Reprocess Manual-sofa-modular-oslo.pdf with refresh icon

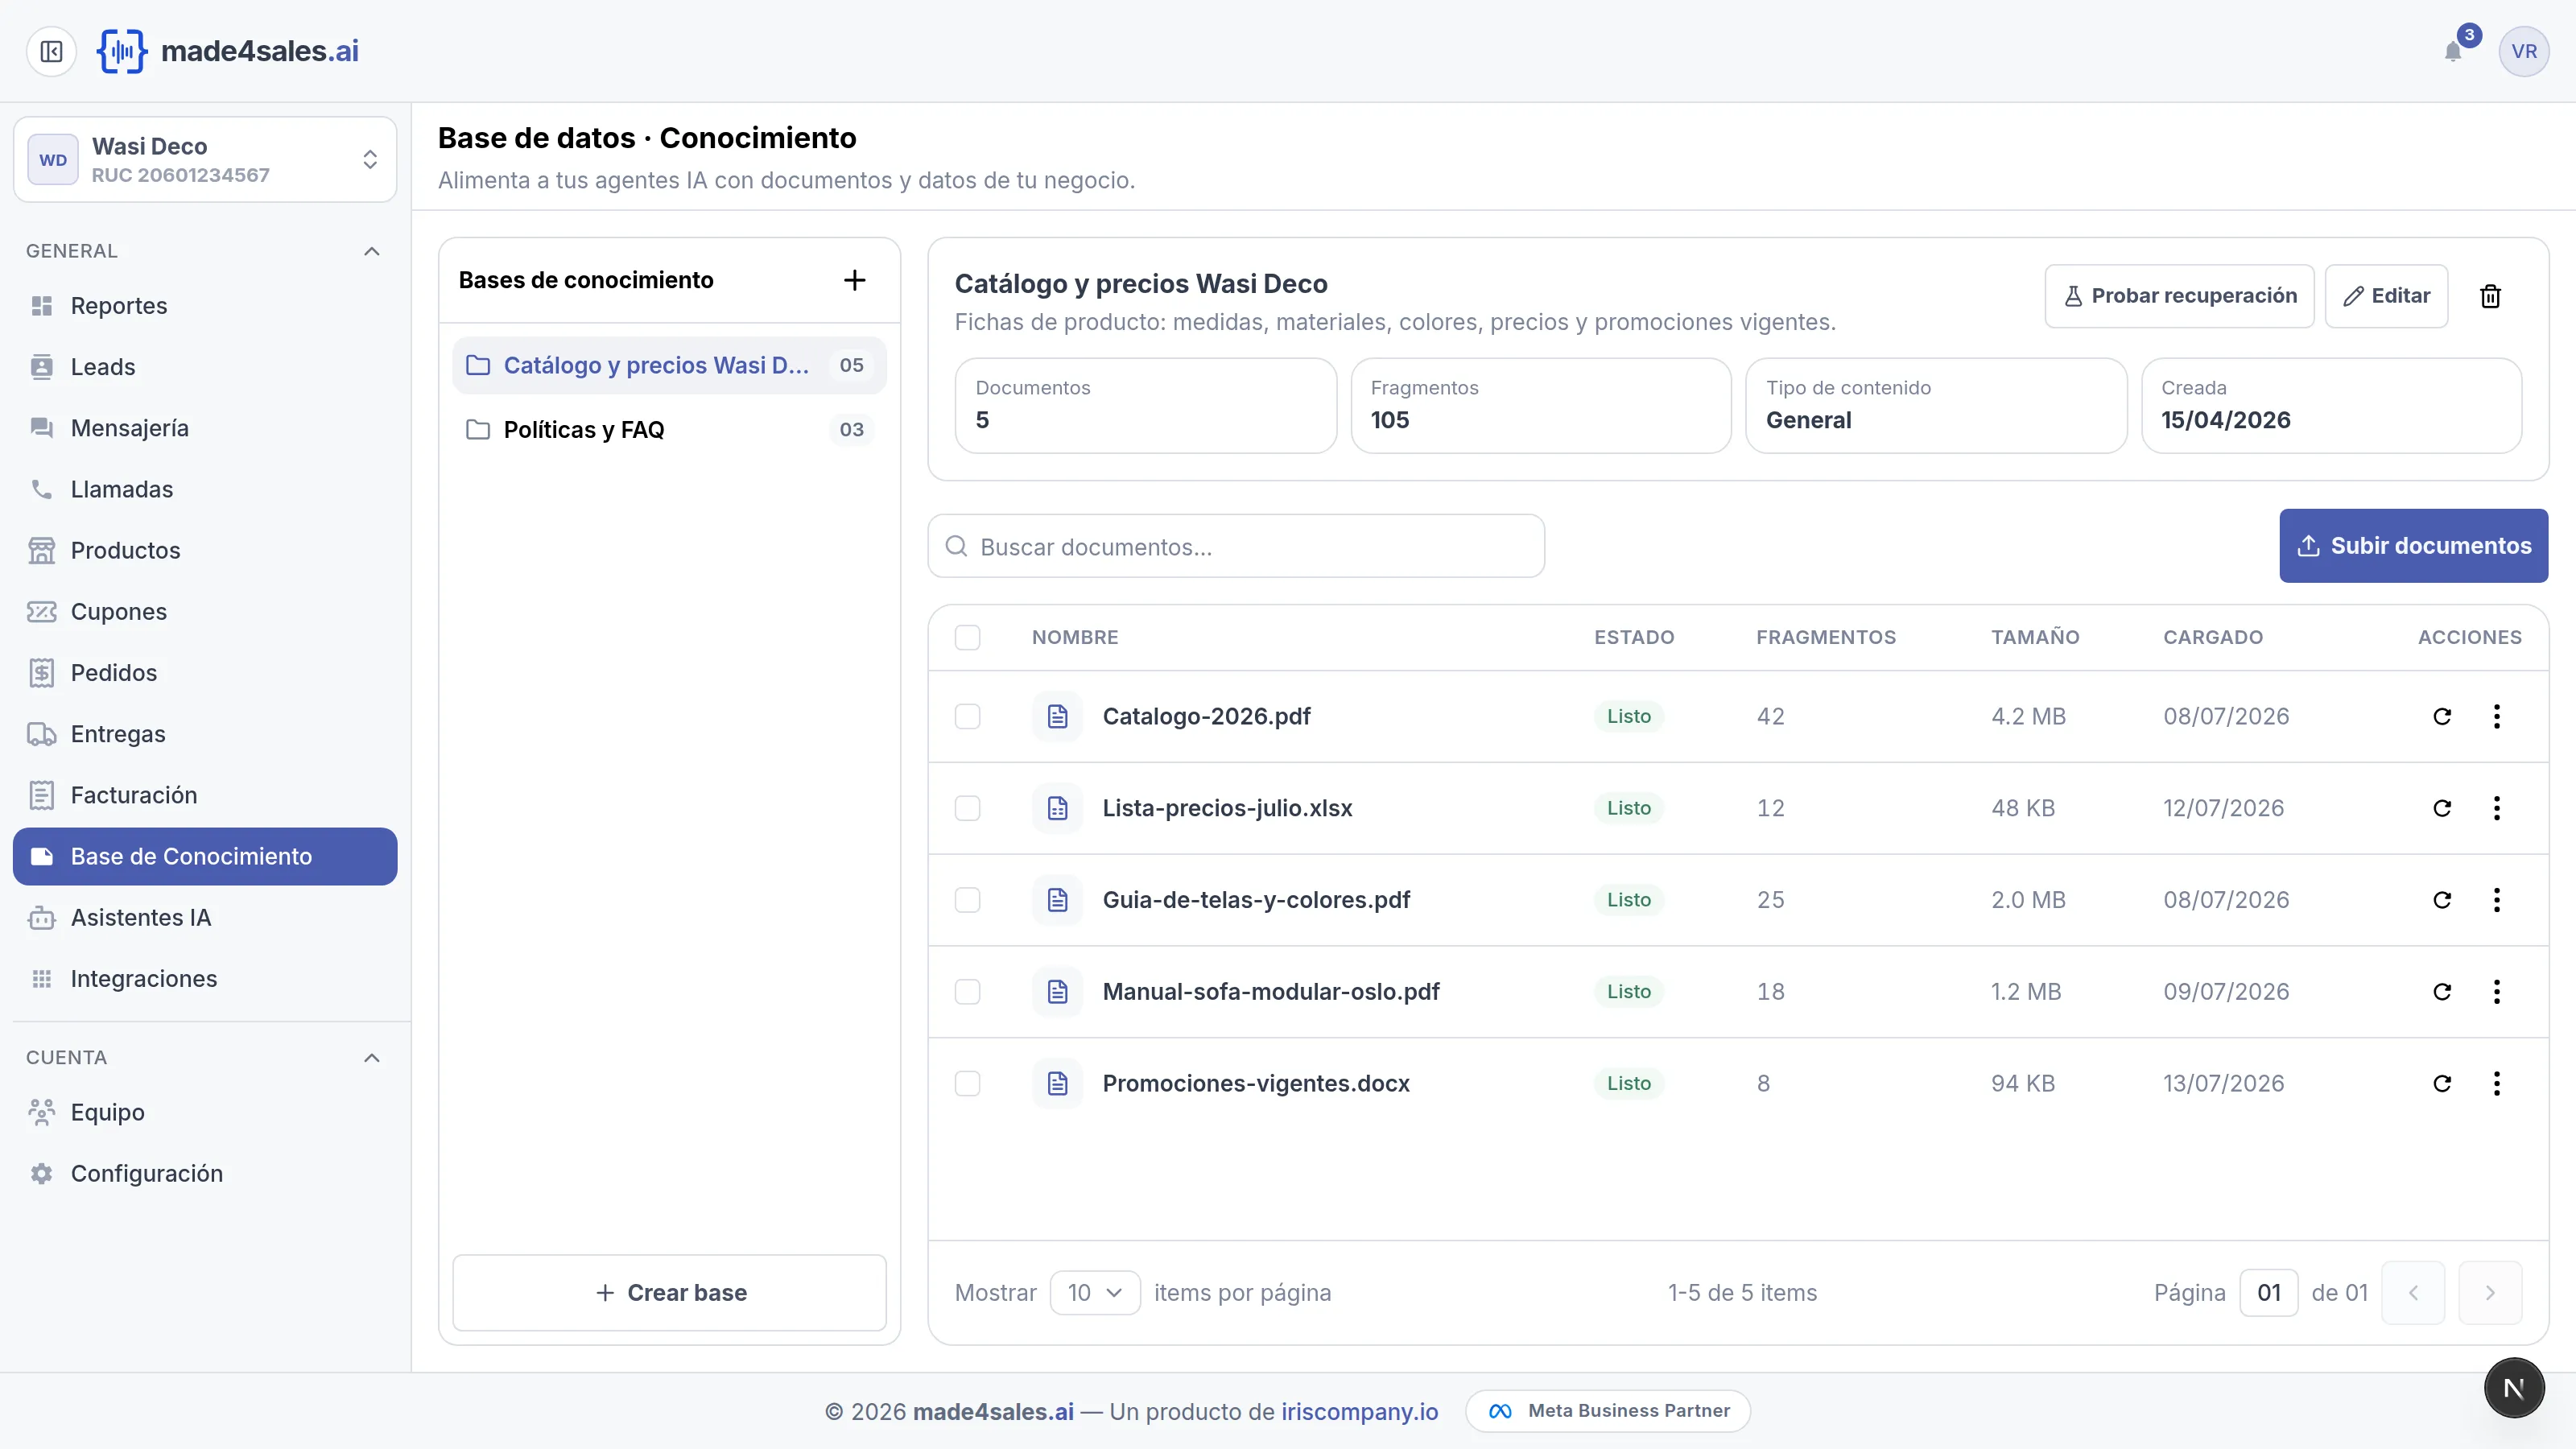pos(2442,992)
